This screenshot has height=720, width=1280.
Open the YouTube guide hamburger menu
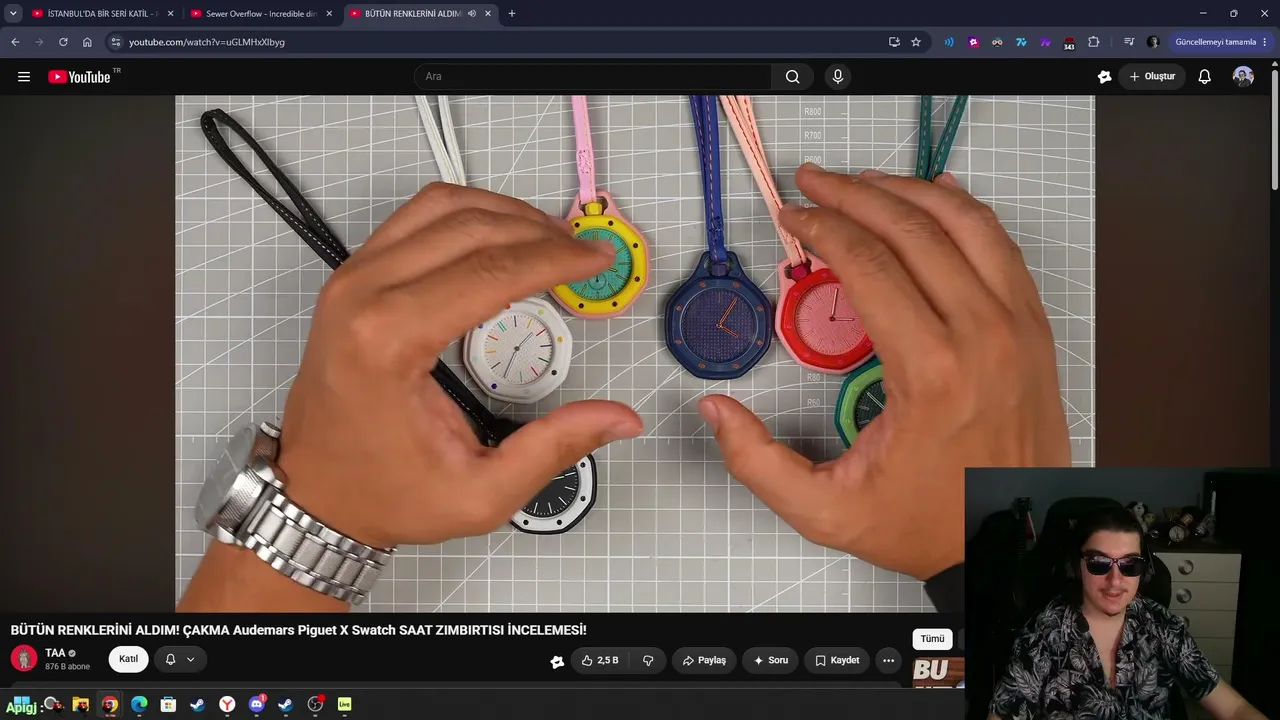pyautogui.click(x=24, y=77)
